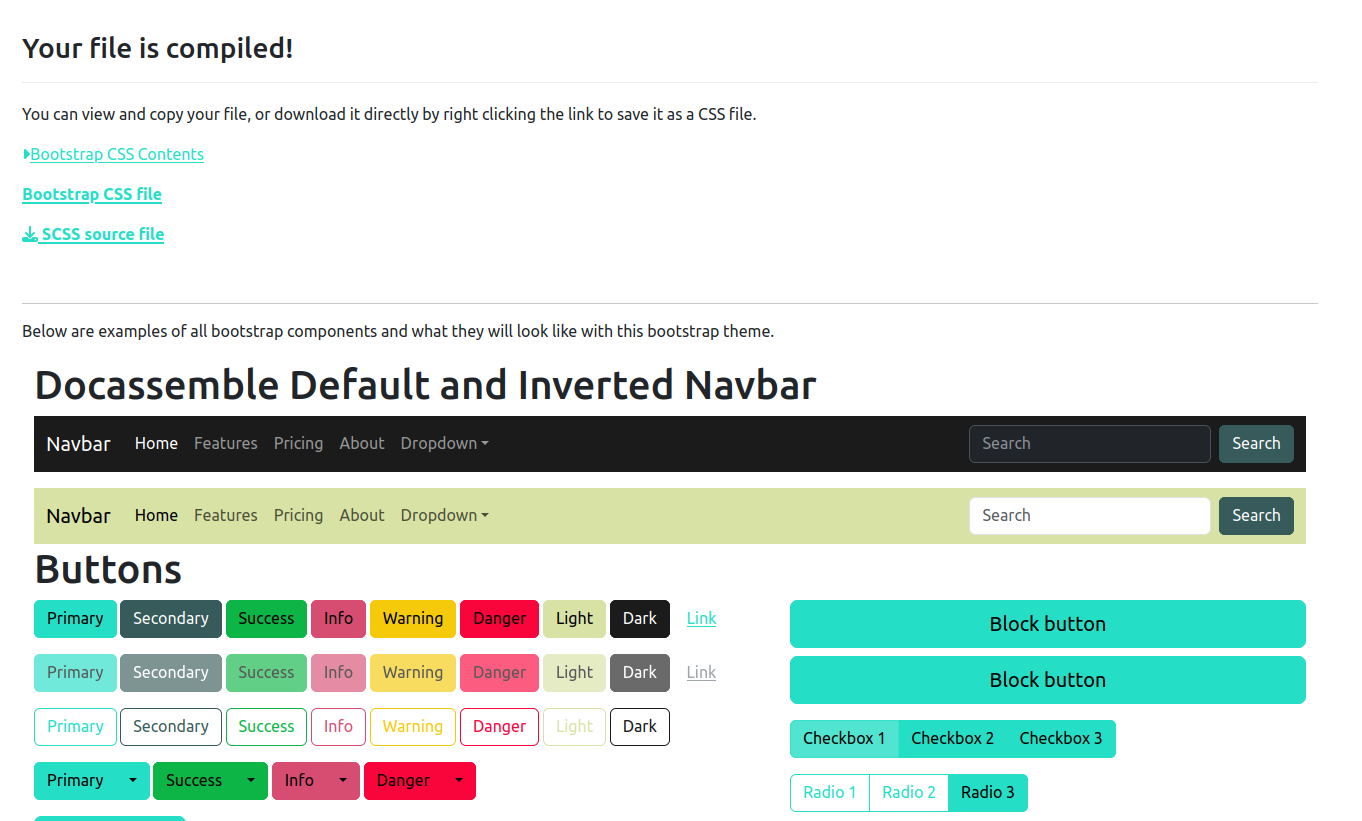This screenshot has height=821, width=1362.
Task: Open the Dropdown menu in the light green navbar
Action: [x=445, y=515]
